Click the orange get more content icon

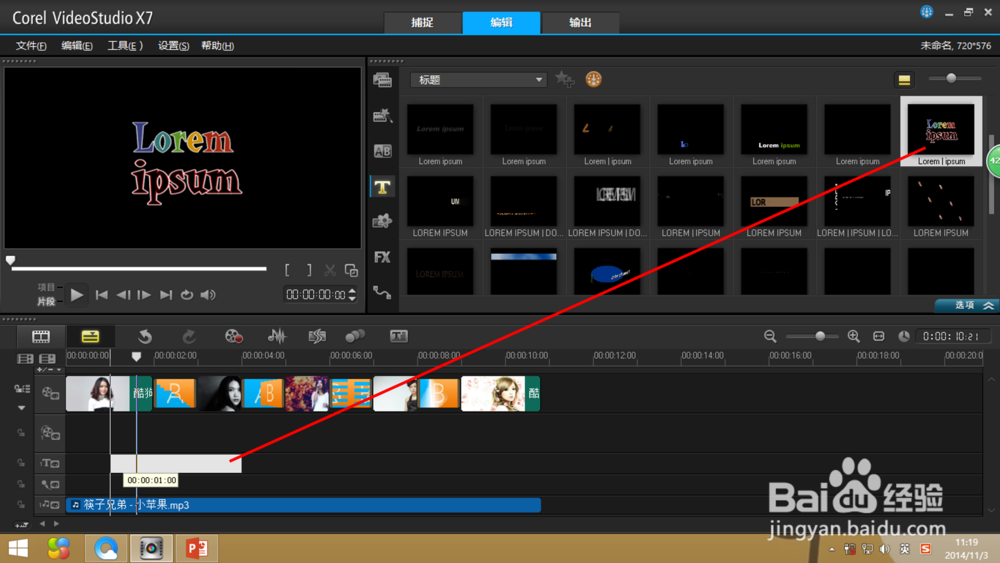(594, 79)
